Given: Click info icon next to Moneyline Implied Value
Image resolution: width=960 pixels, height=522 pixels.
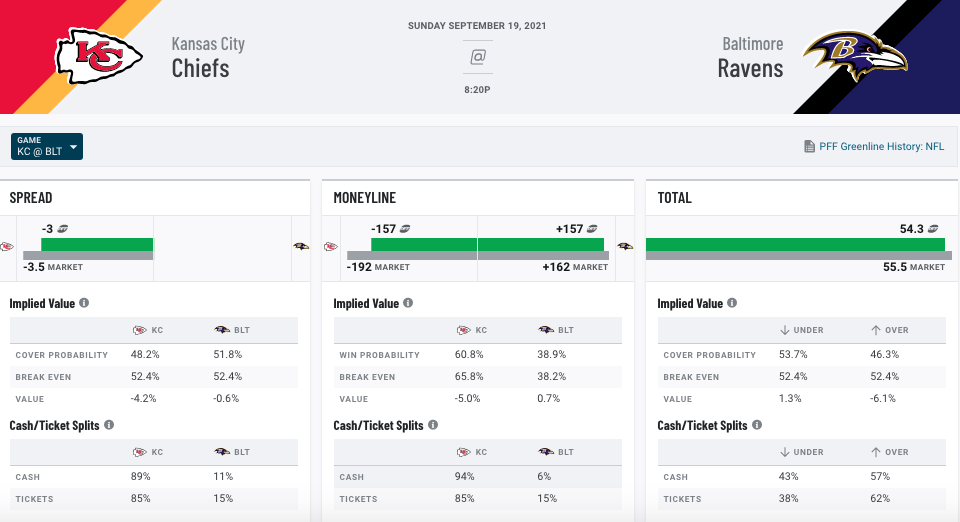Looking at the screenshot, I should pyautogui.click(x=408, y=303).
